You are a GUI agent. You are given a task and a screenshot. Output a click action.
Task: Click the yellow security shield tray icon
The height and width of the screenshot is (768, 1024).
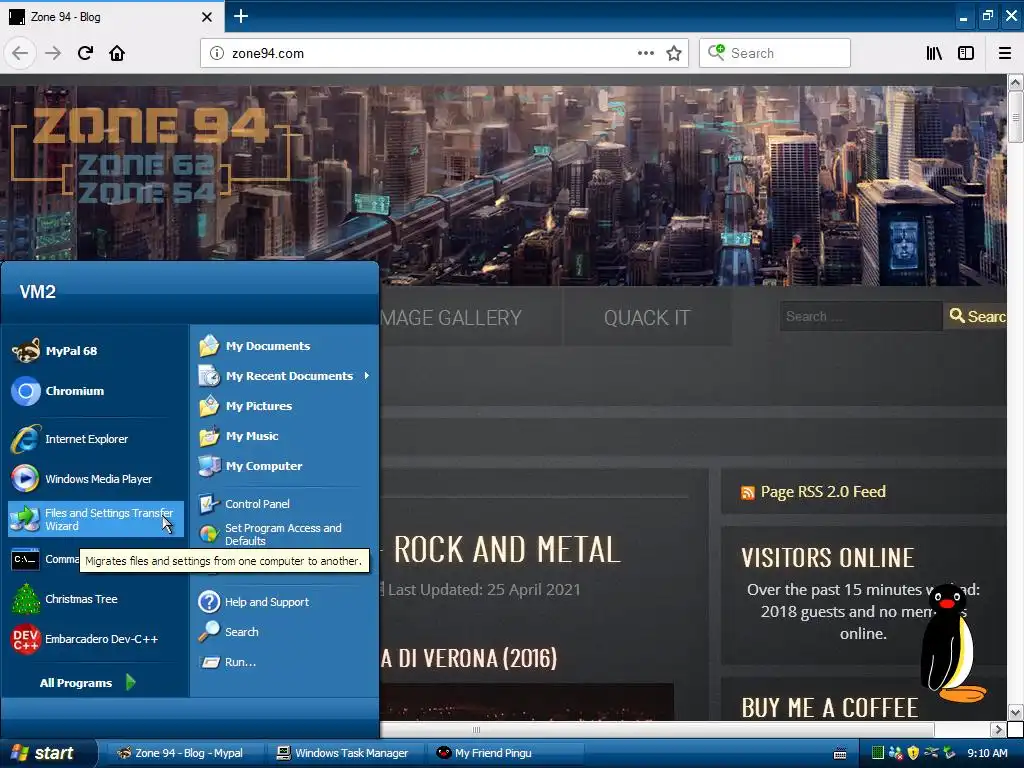(913, 753)
